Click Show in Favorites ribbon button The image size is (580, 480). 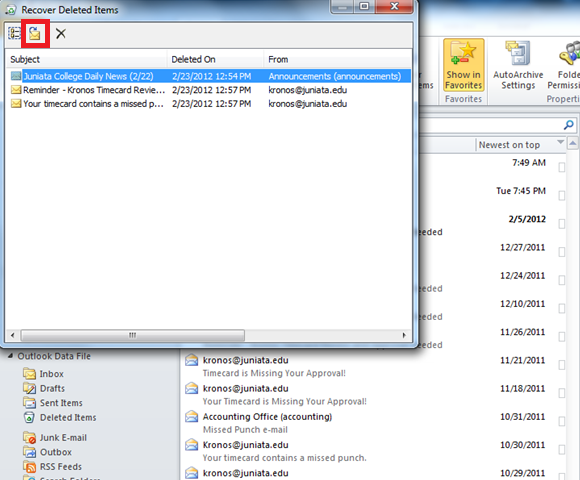463,66
